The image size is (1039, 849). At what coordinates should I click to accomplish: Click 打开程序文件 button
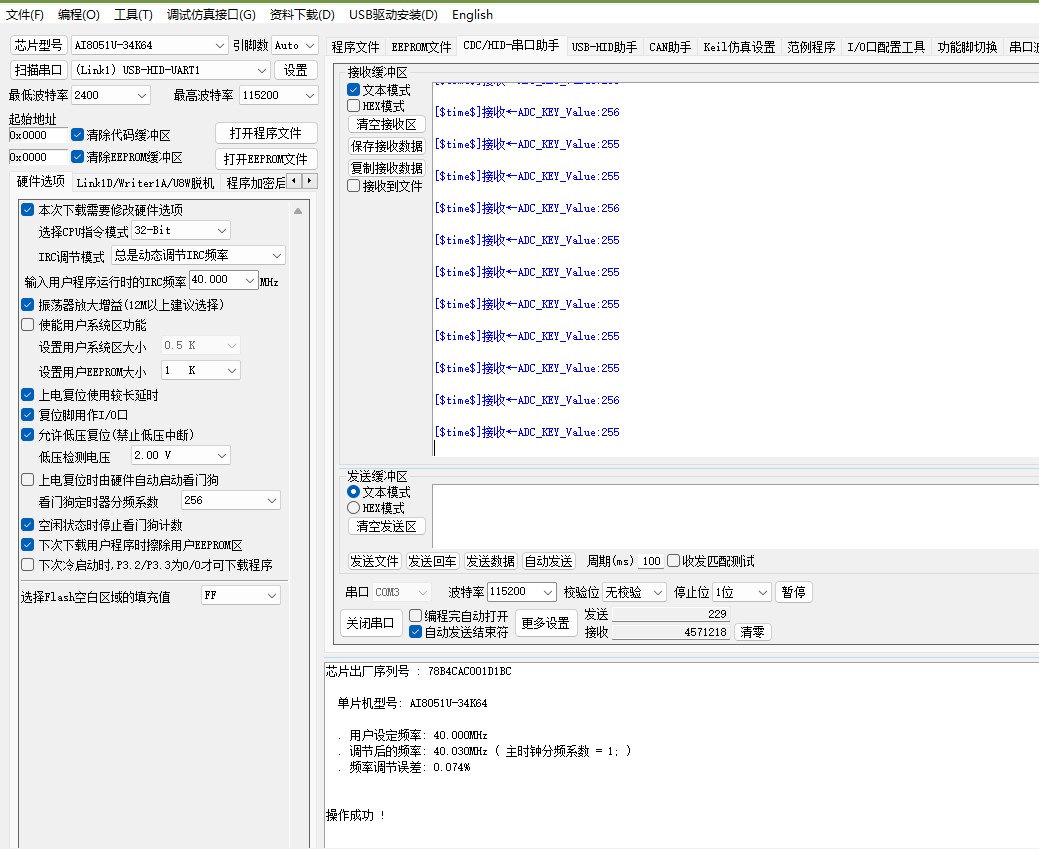pyautogui.click(x=266, y=133)
